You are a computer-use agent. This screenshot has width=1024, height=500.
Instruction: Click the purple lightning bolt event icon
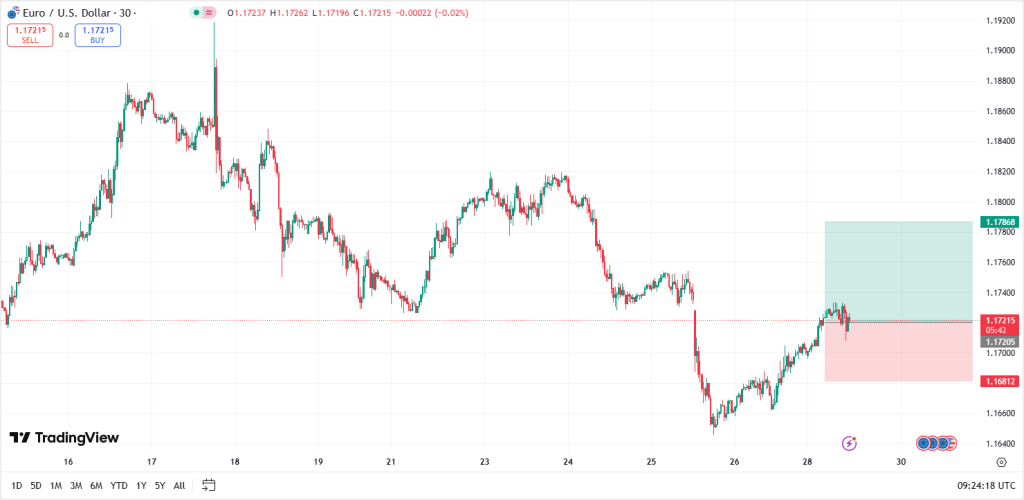pyautogui.click(x=849, y=442)
